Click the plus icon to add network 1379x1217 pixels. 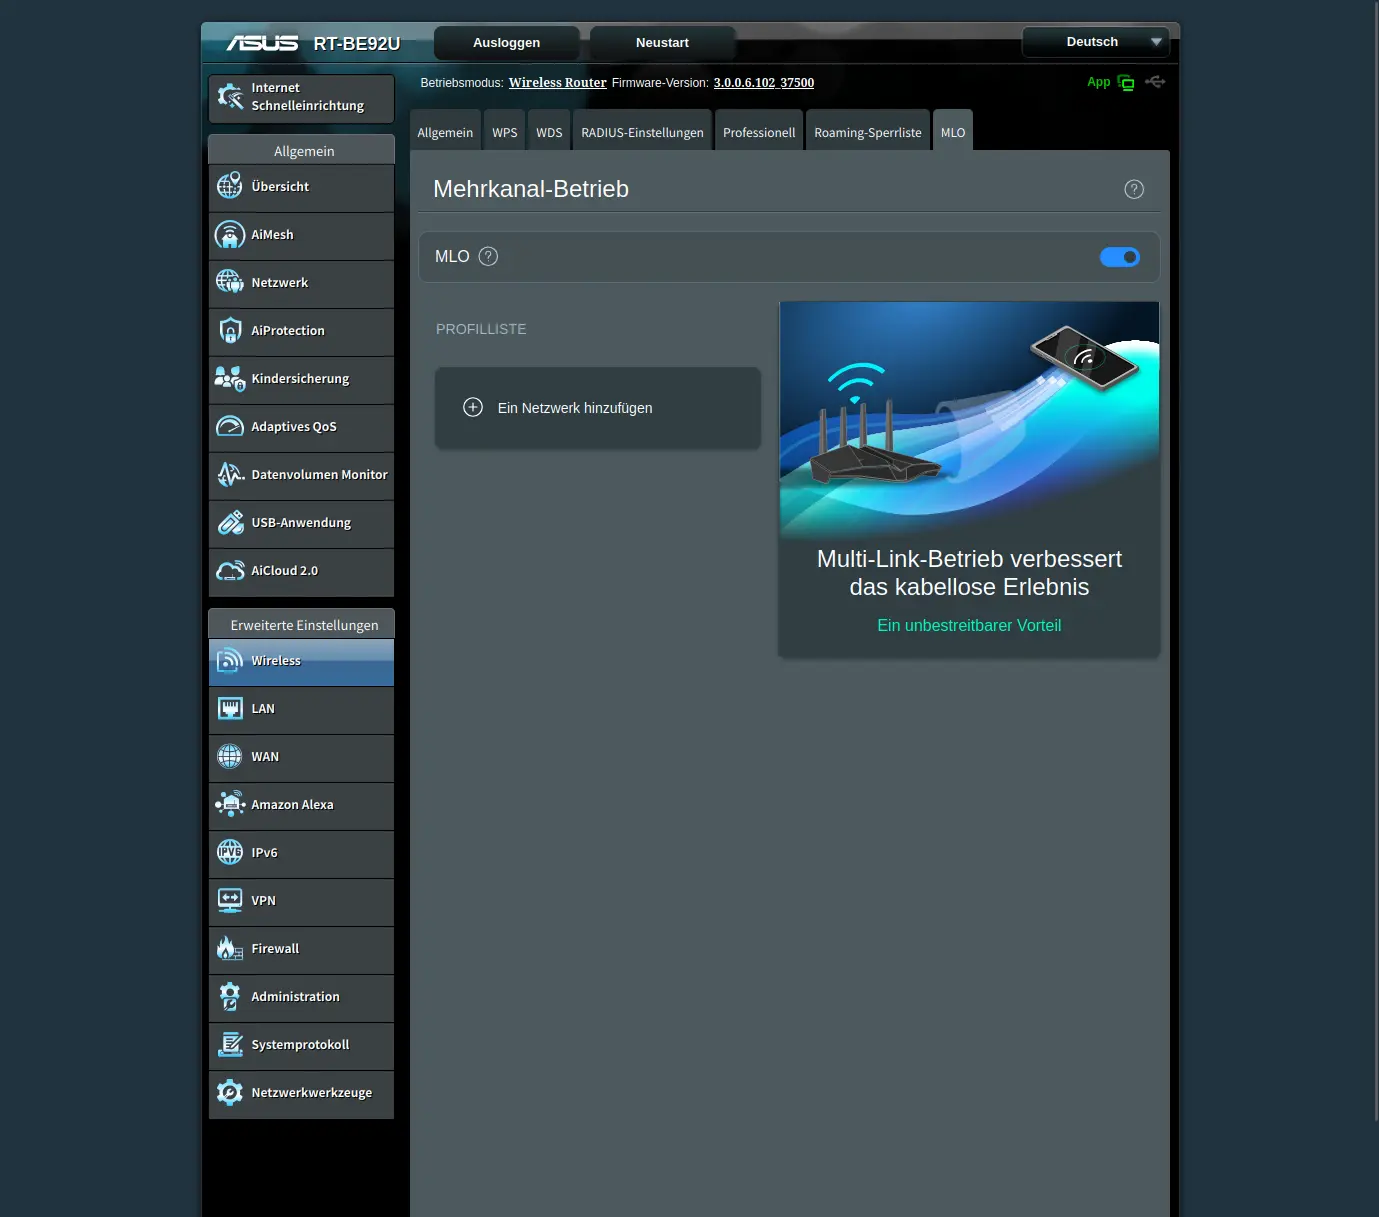(x=473, y=407)
